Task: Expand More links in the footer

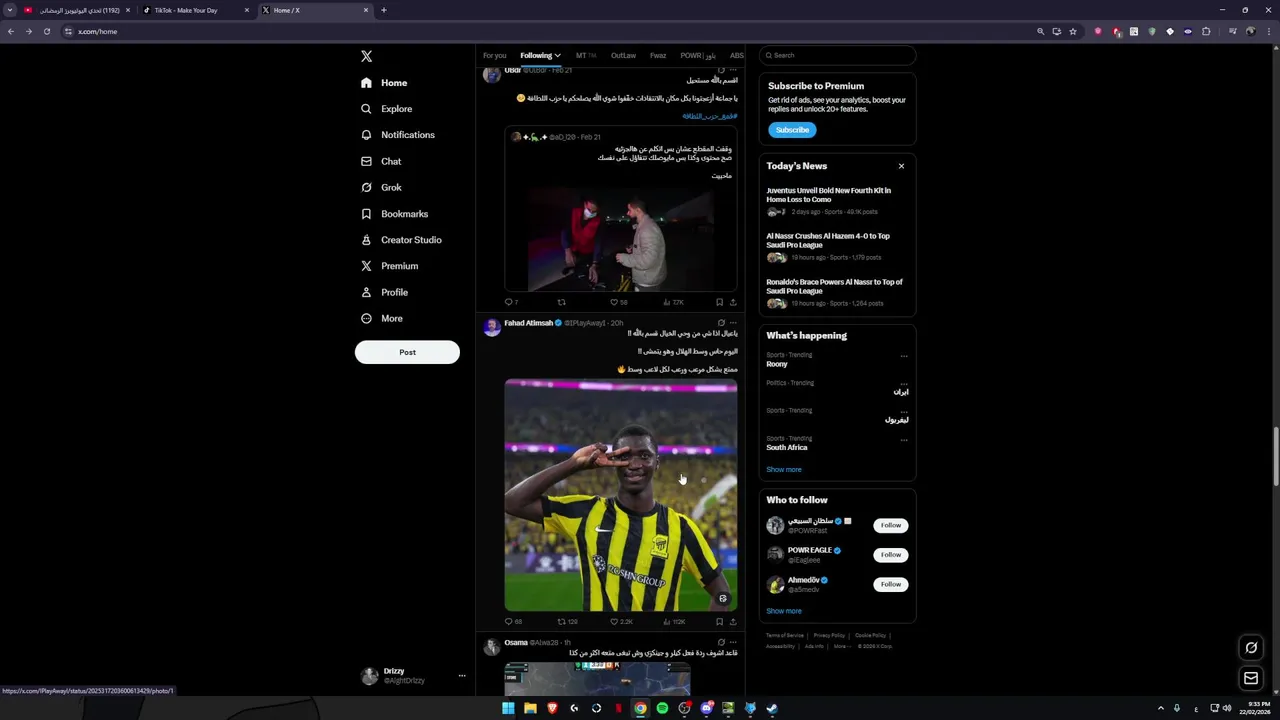Action: tap(842, 646)
